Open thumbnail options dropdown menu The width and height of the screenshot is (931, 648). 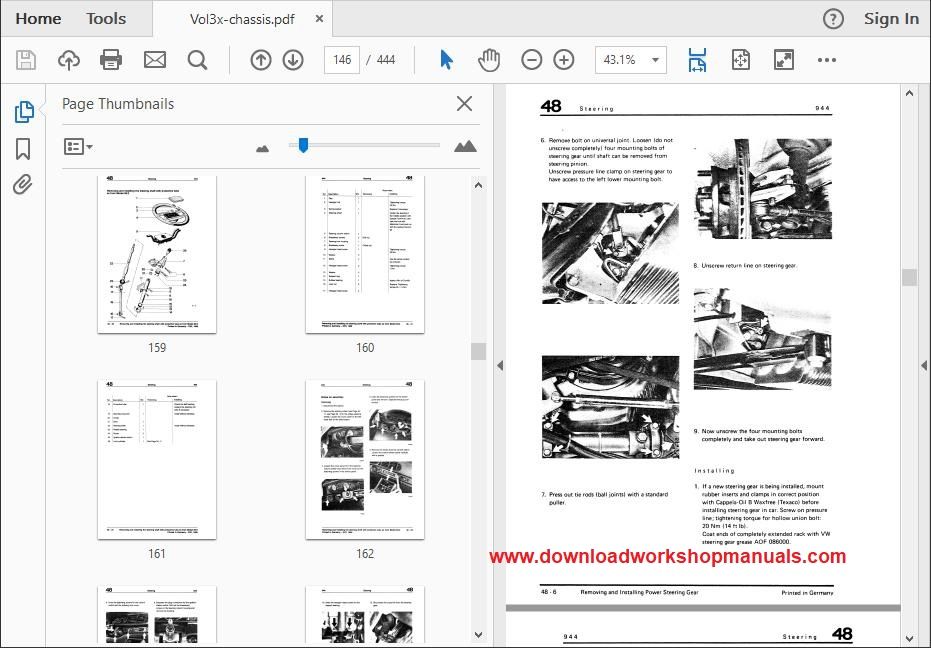78,146
